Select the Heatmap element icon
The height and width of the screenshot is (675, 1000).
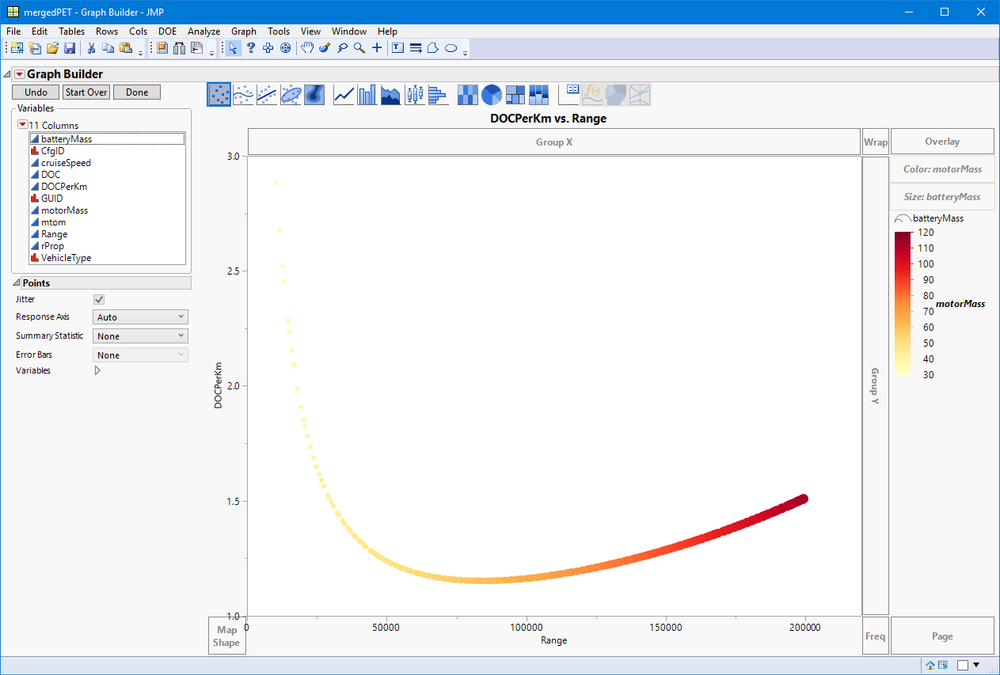(467, 95)
